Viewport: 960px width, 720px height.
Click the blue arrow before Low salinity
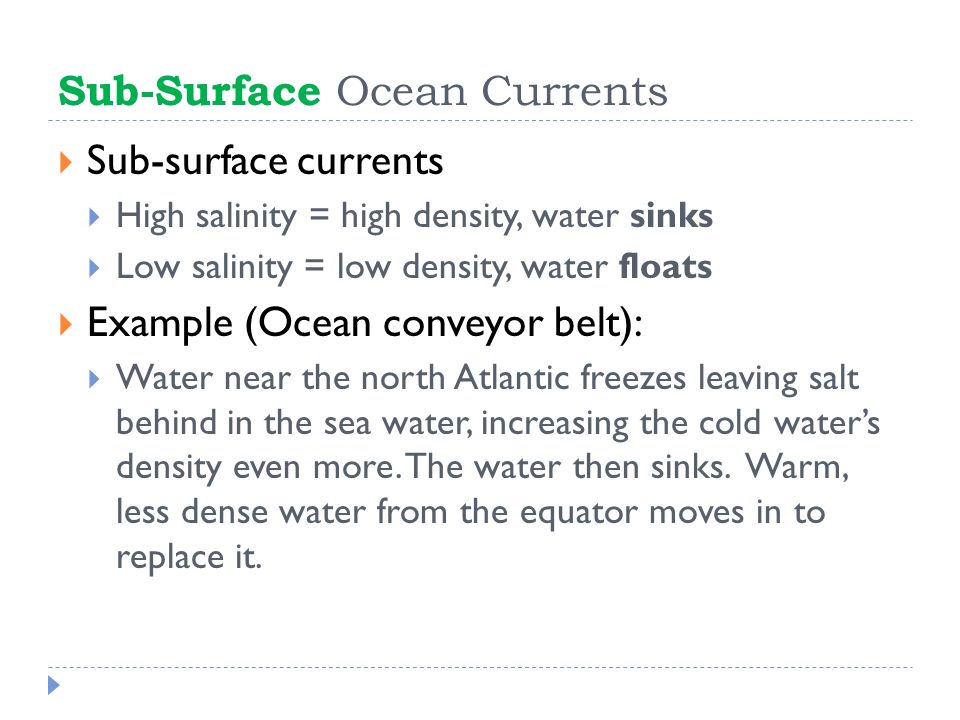[x=94, y=268]
